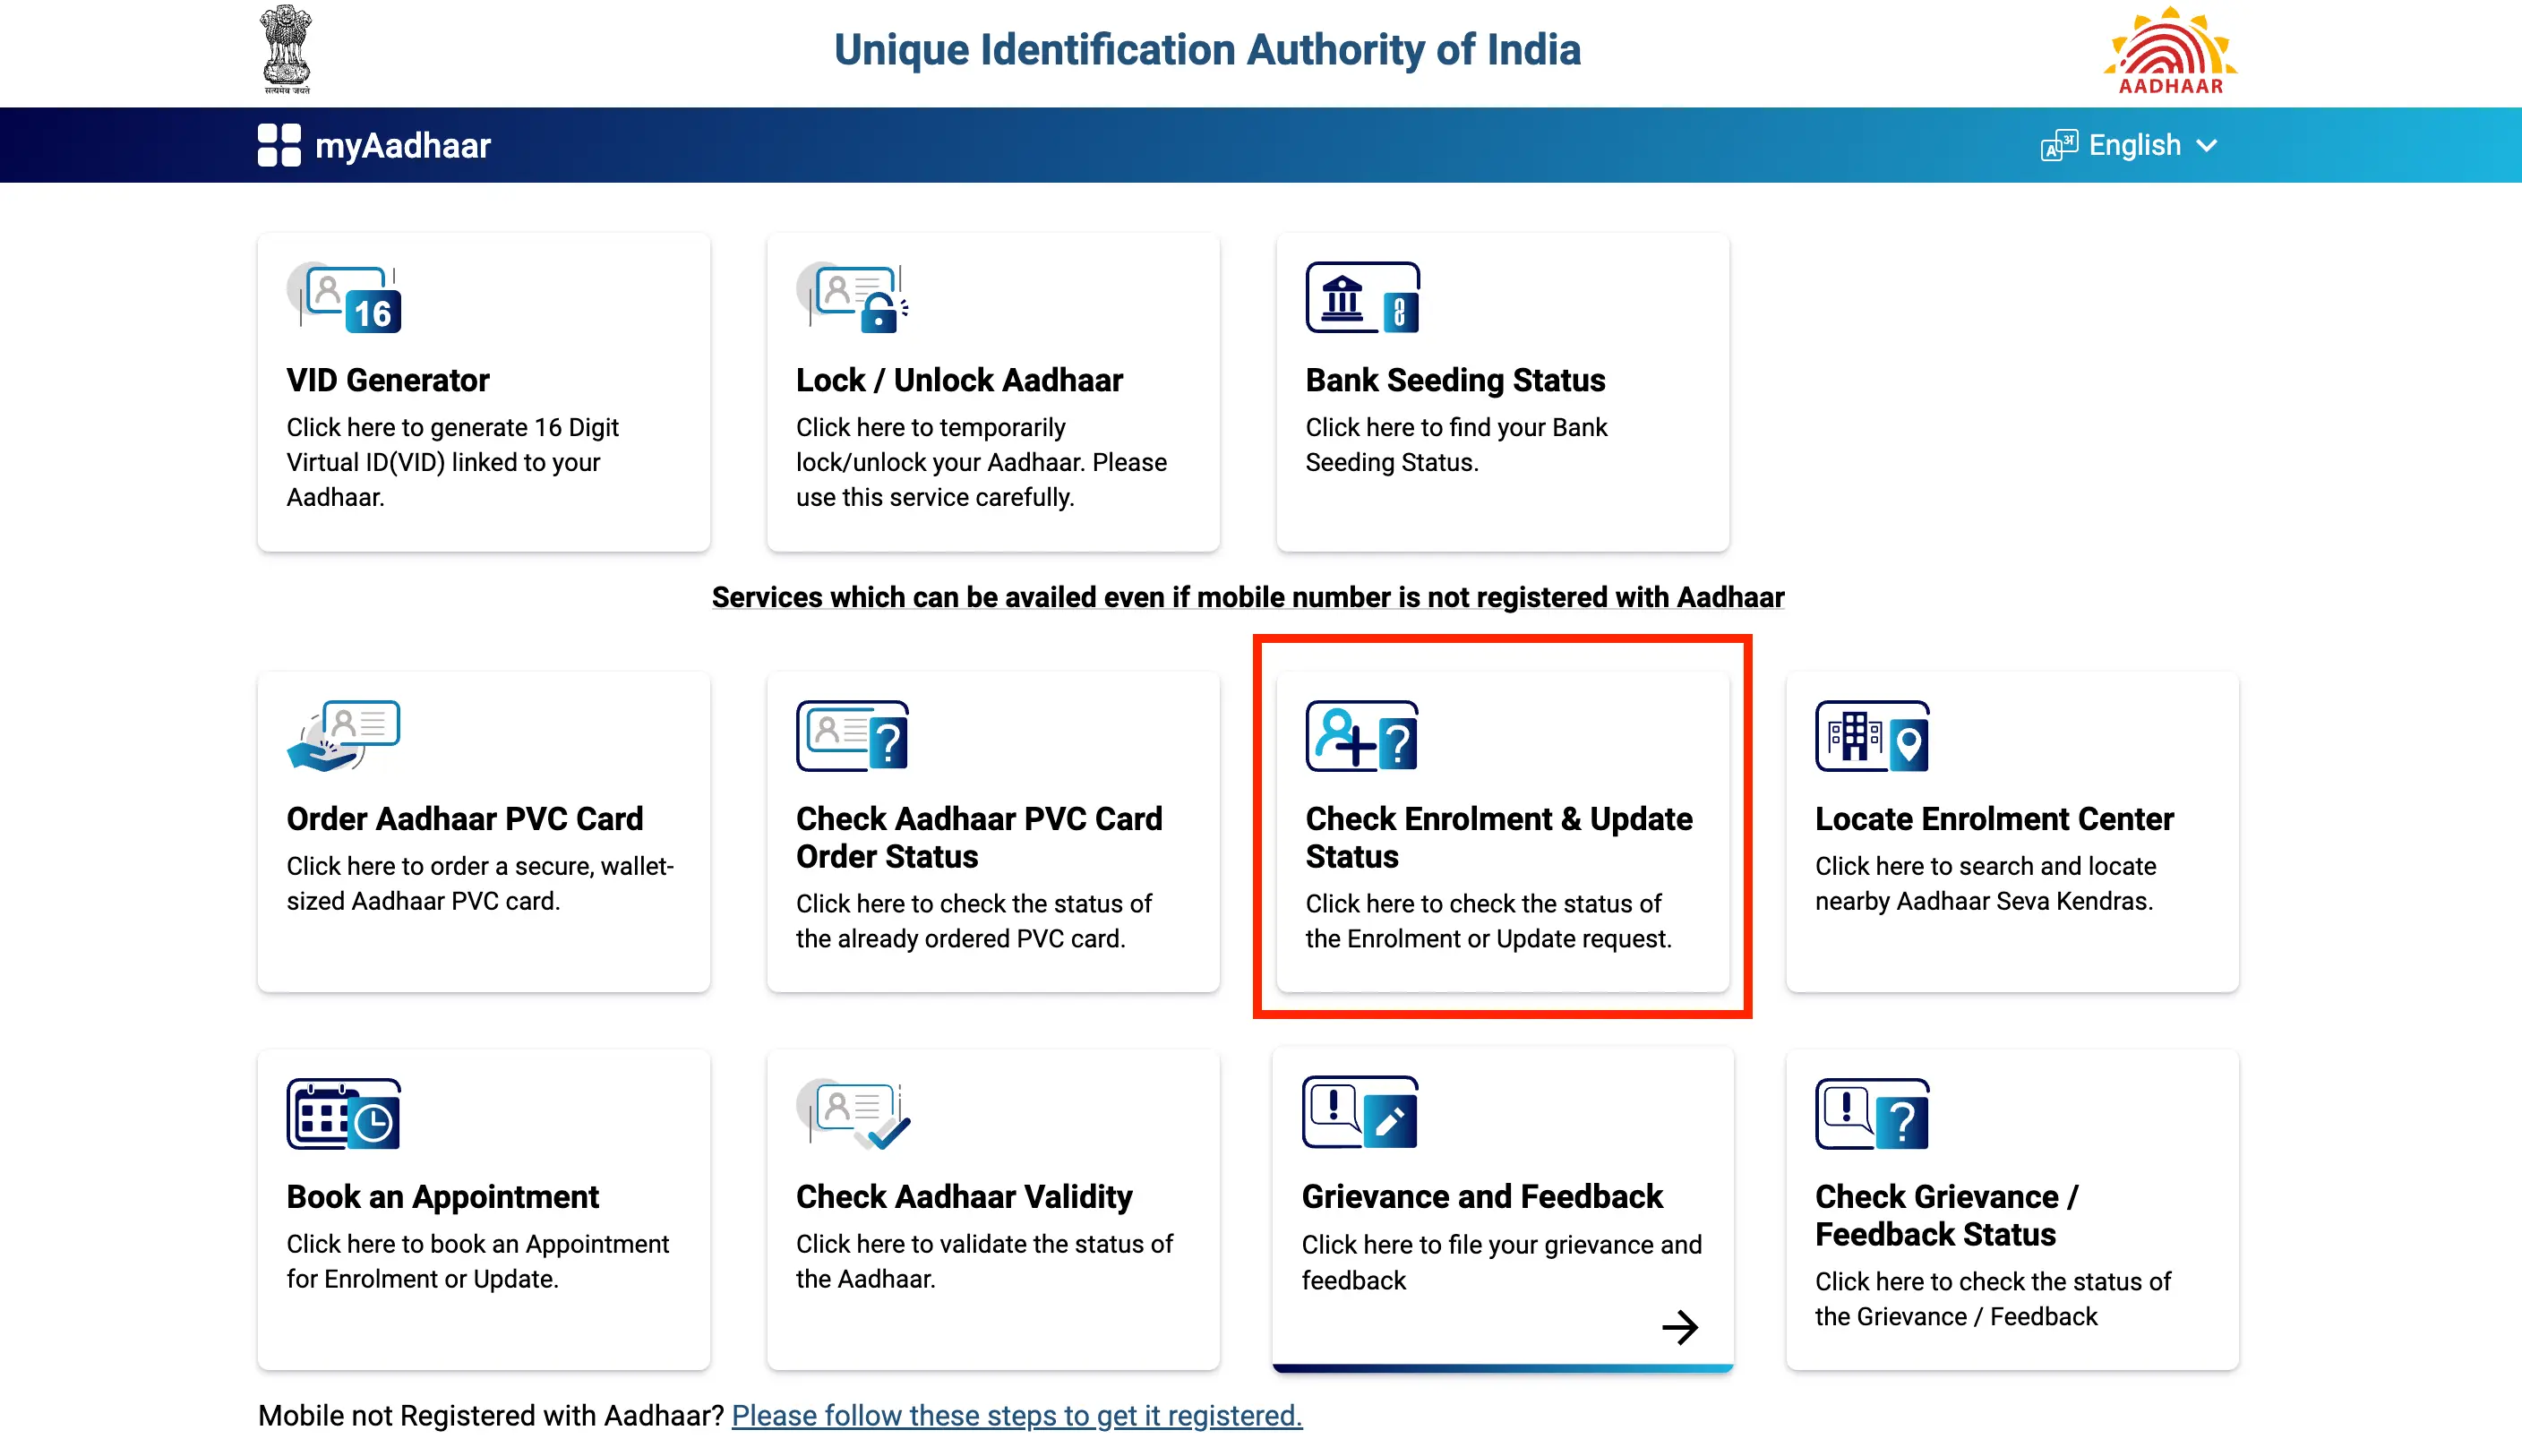This screenshot has width=2522, height=1456.
Task: Open Lock / Unlock Aadhaar service
Action: 993,392
